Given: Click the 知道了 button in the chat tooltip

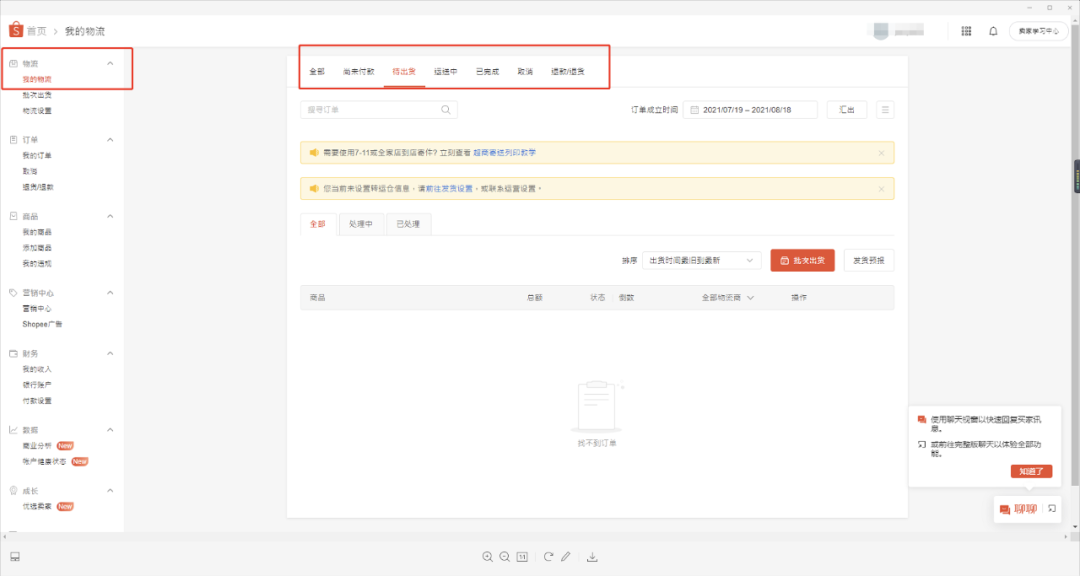Looking at the screenshot, I should (1031, 470).
